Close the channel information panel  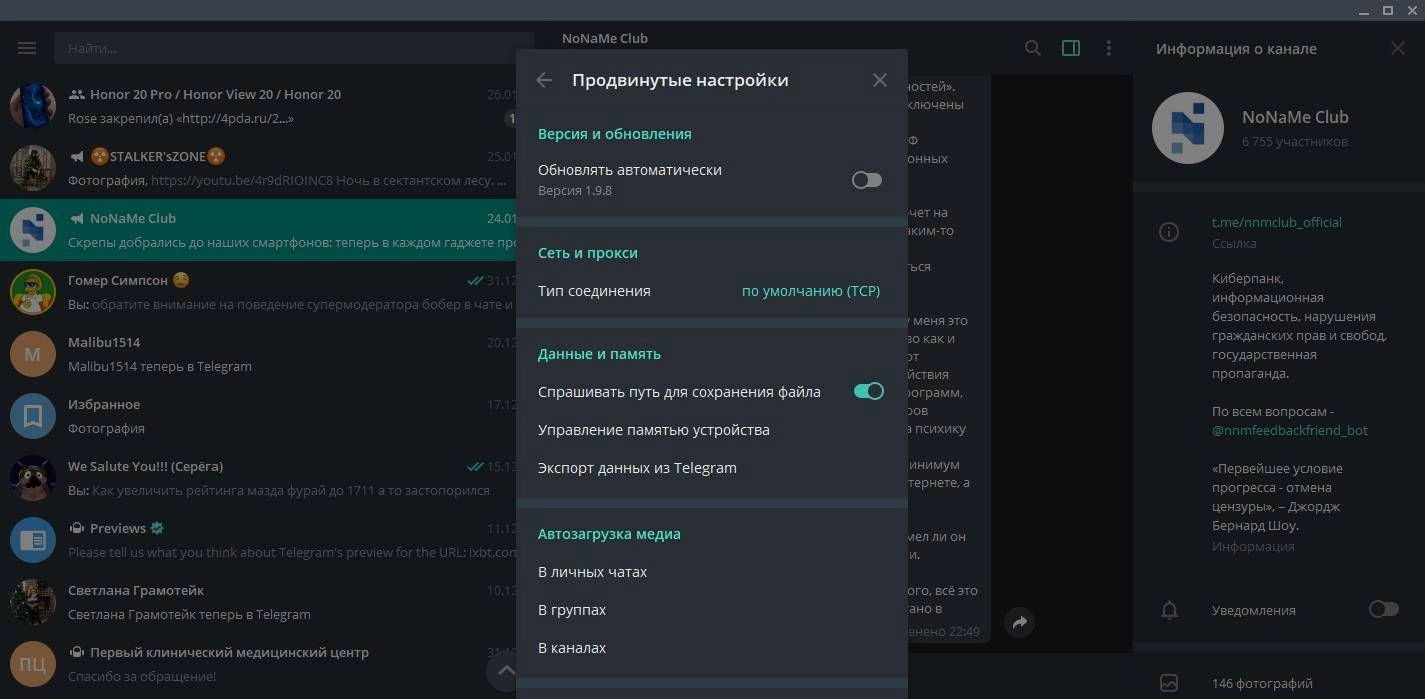click(x=1398, y=48)
